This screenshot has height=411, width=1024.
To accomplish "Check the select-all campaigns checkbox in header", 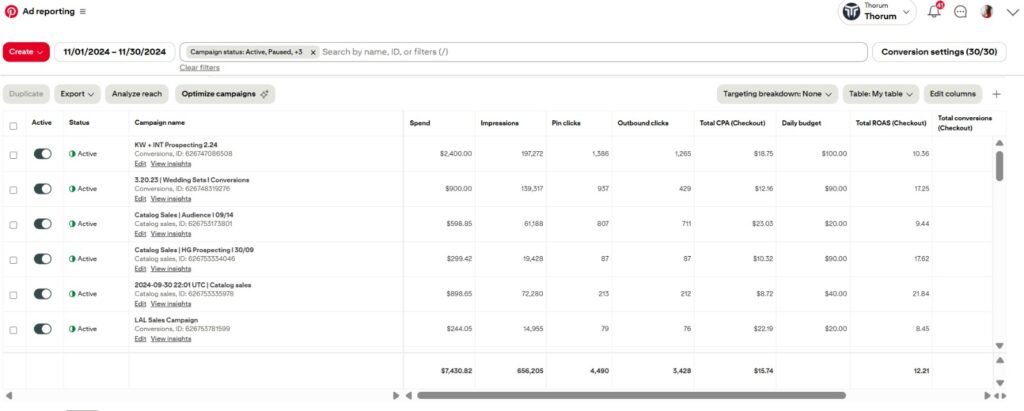I will pyautogui.click(x=13, y=125).
